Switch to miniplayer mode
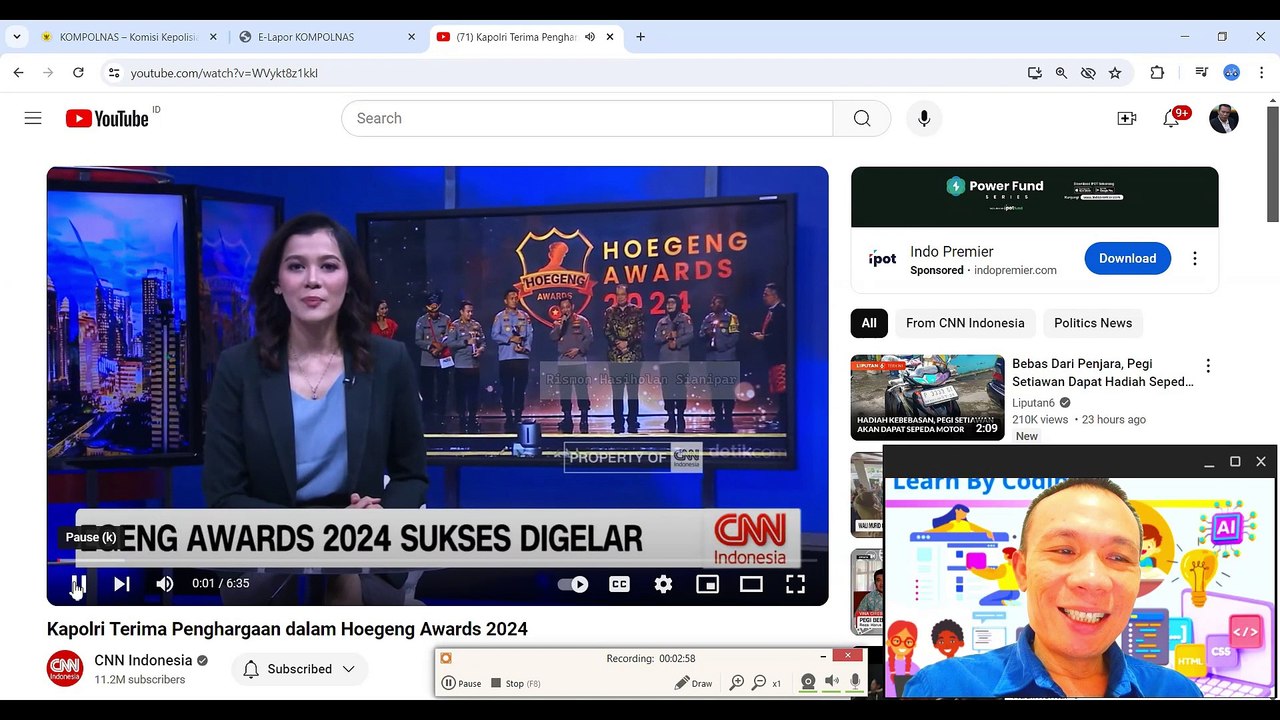1280x720 pixels. point(707,584)
